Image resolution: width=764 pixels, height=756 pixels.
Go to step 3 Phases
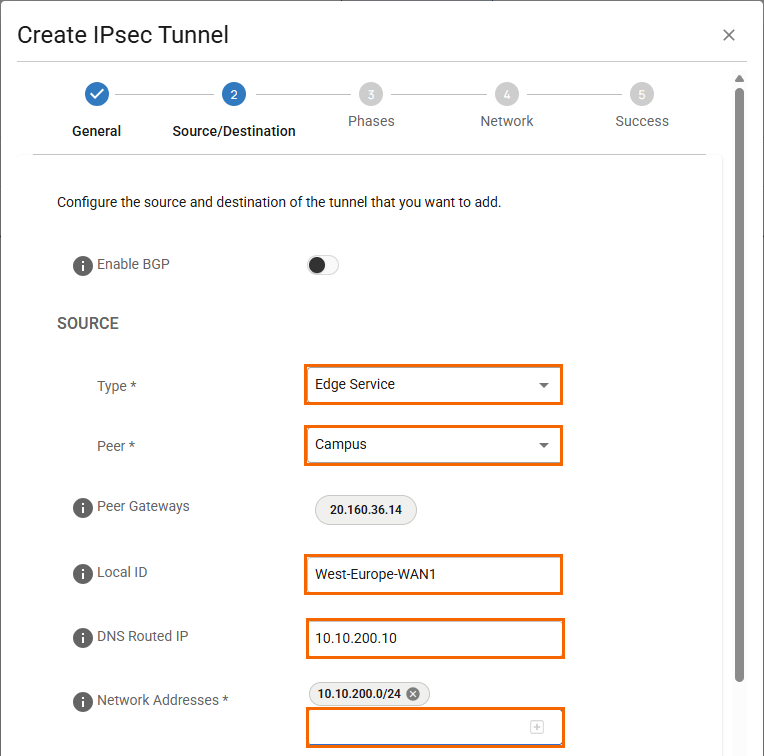point(371,95)
